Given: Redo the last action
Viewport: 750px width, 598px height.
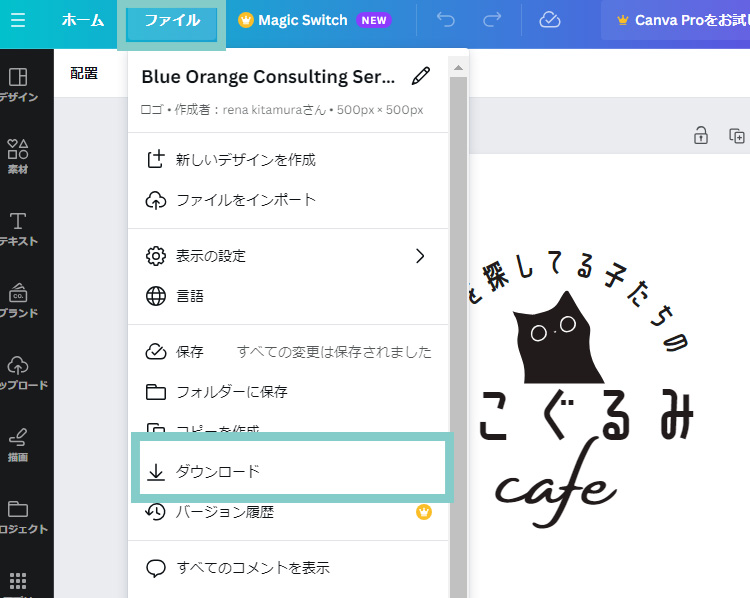Looking at the screenshot, I should coord(492,20).
